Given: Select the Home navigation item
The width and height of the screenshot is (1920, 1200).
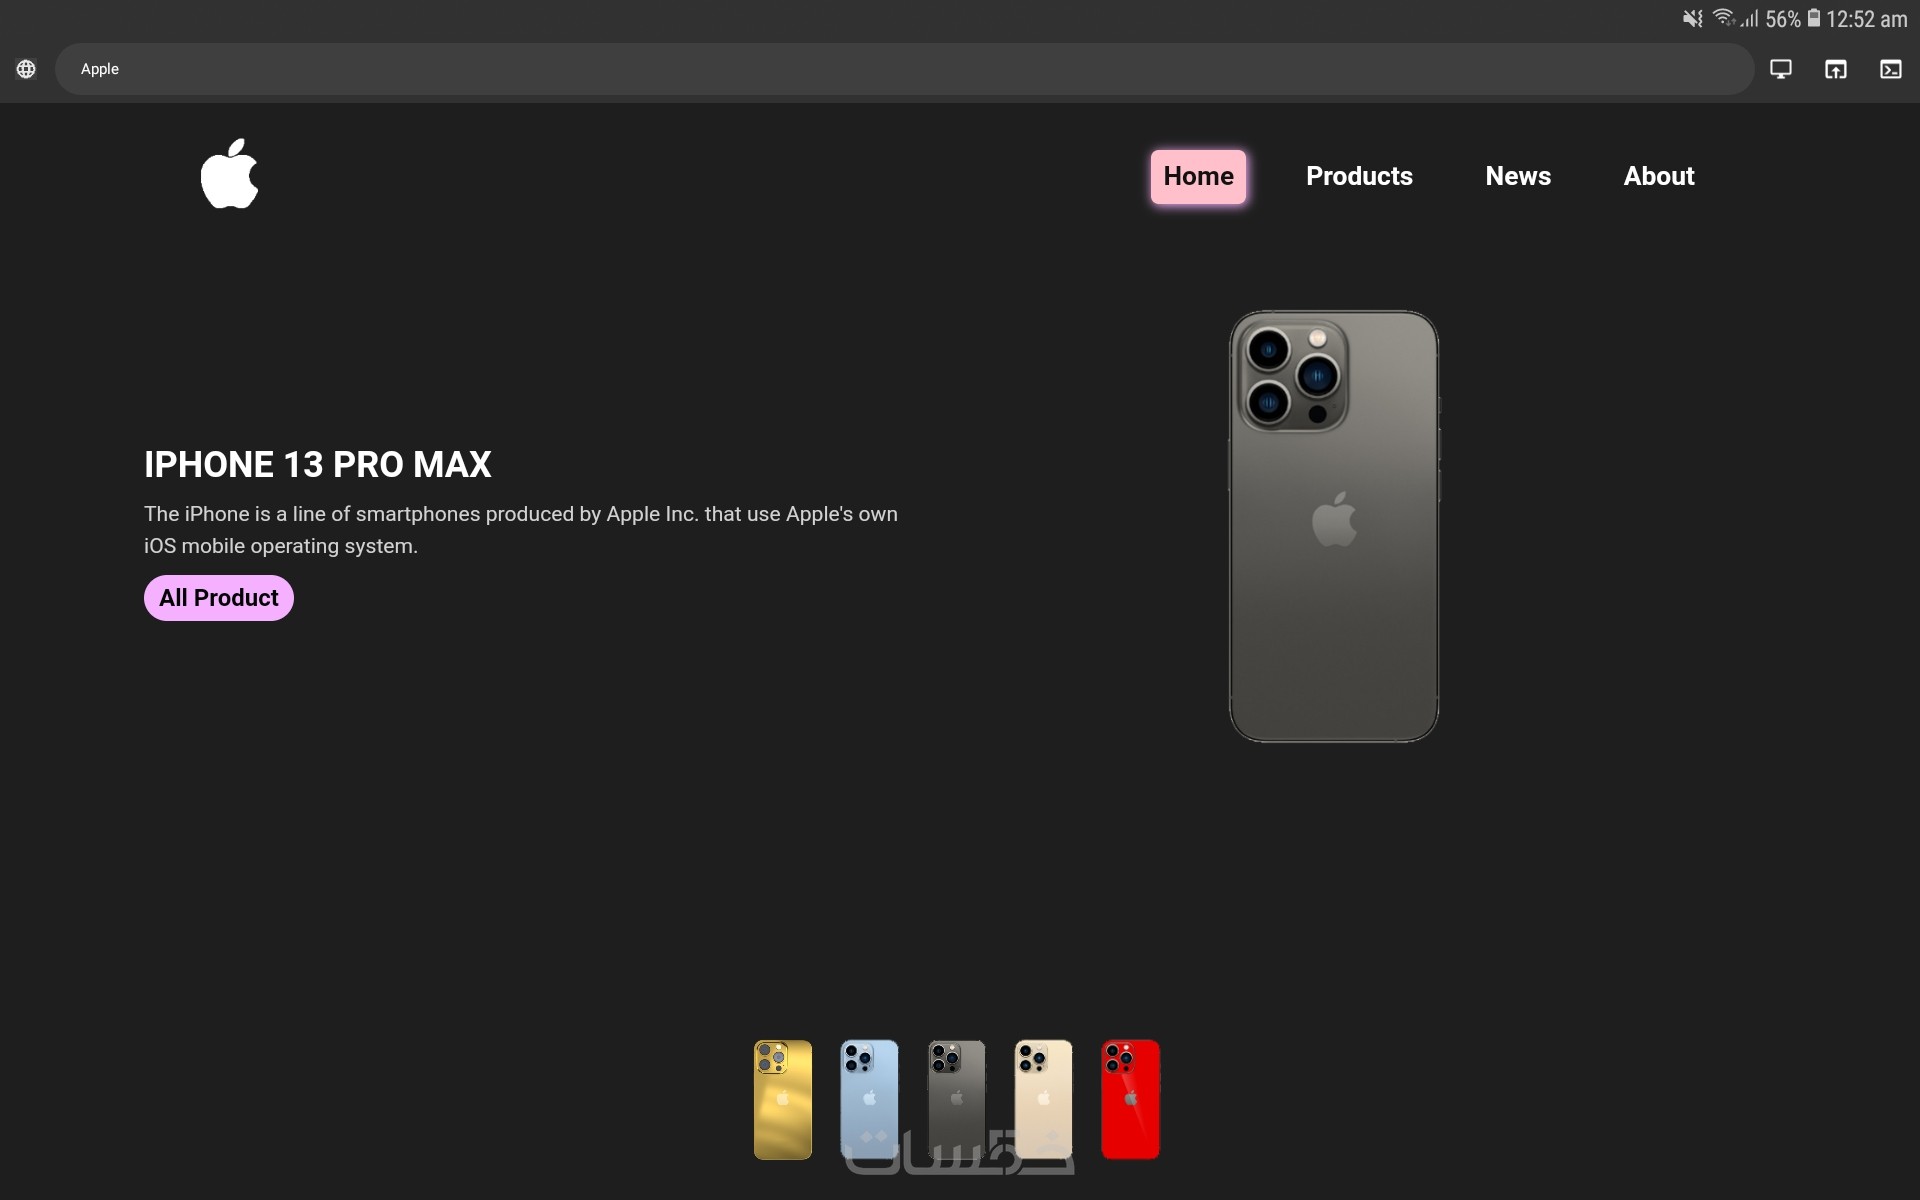Looking at the screenshot, I should pyautogui.click(x=1198, y=176).
